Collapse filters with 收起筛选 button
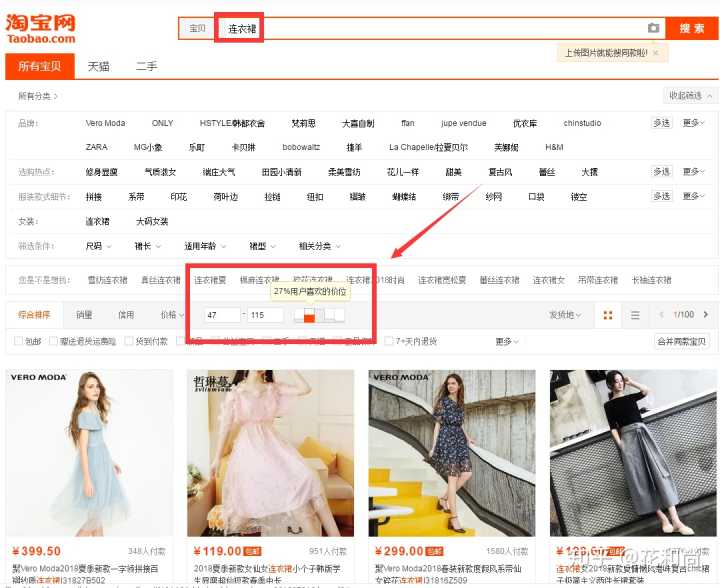Screen dimensions: 720x588 pos(691,96)
